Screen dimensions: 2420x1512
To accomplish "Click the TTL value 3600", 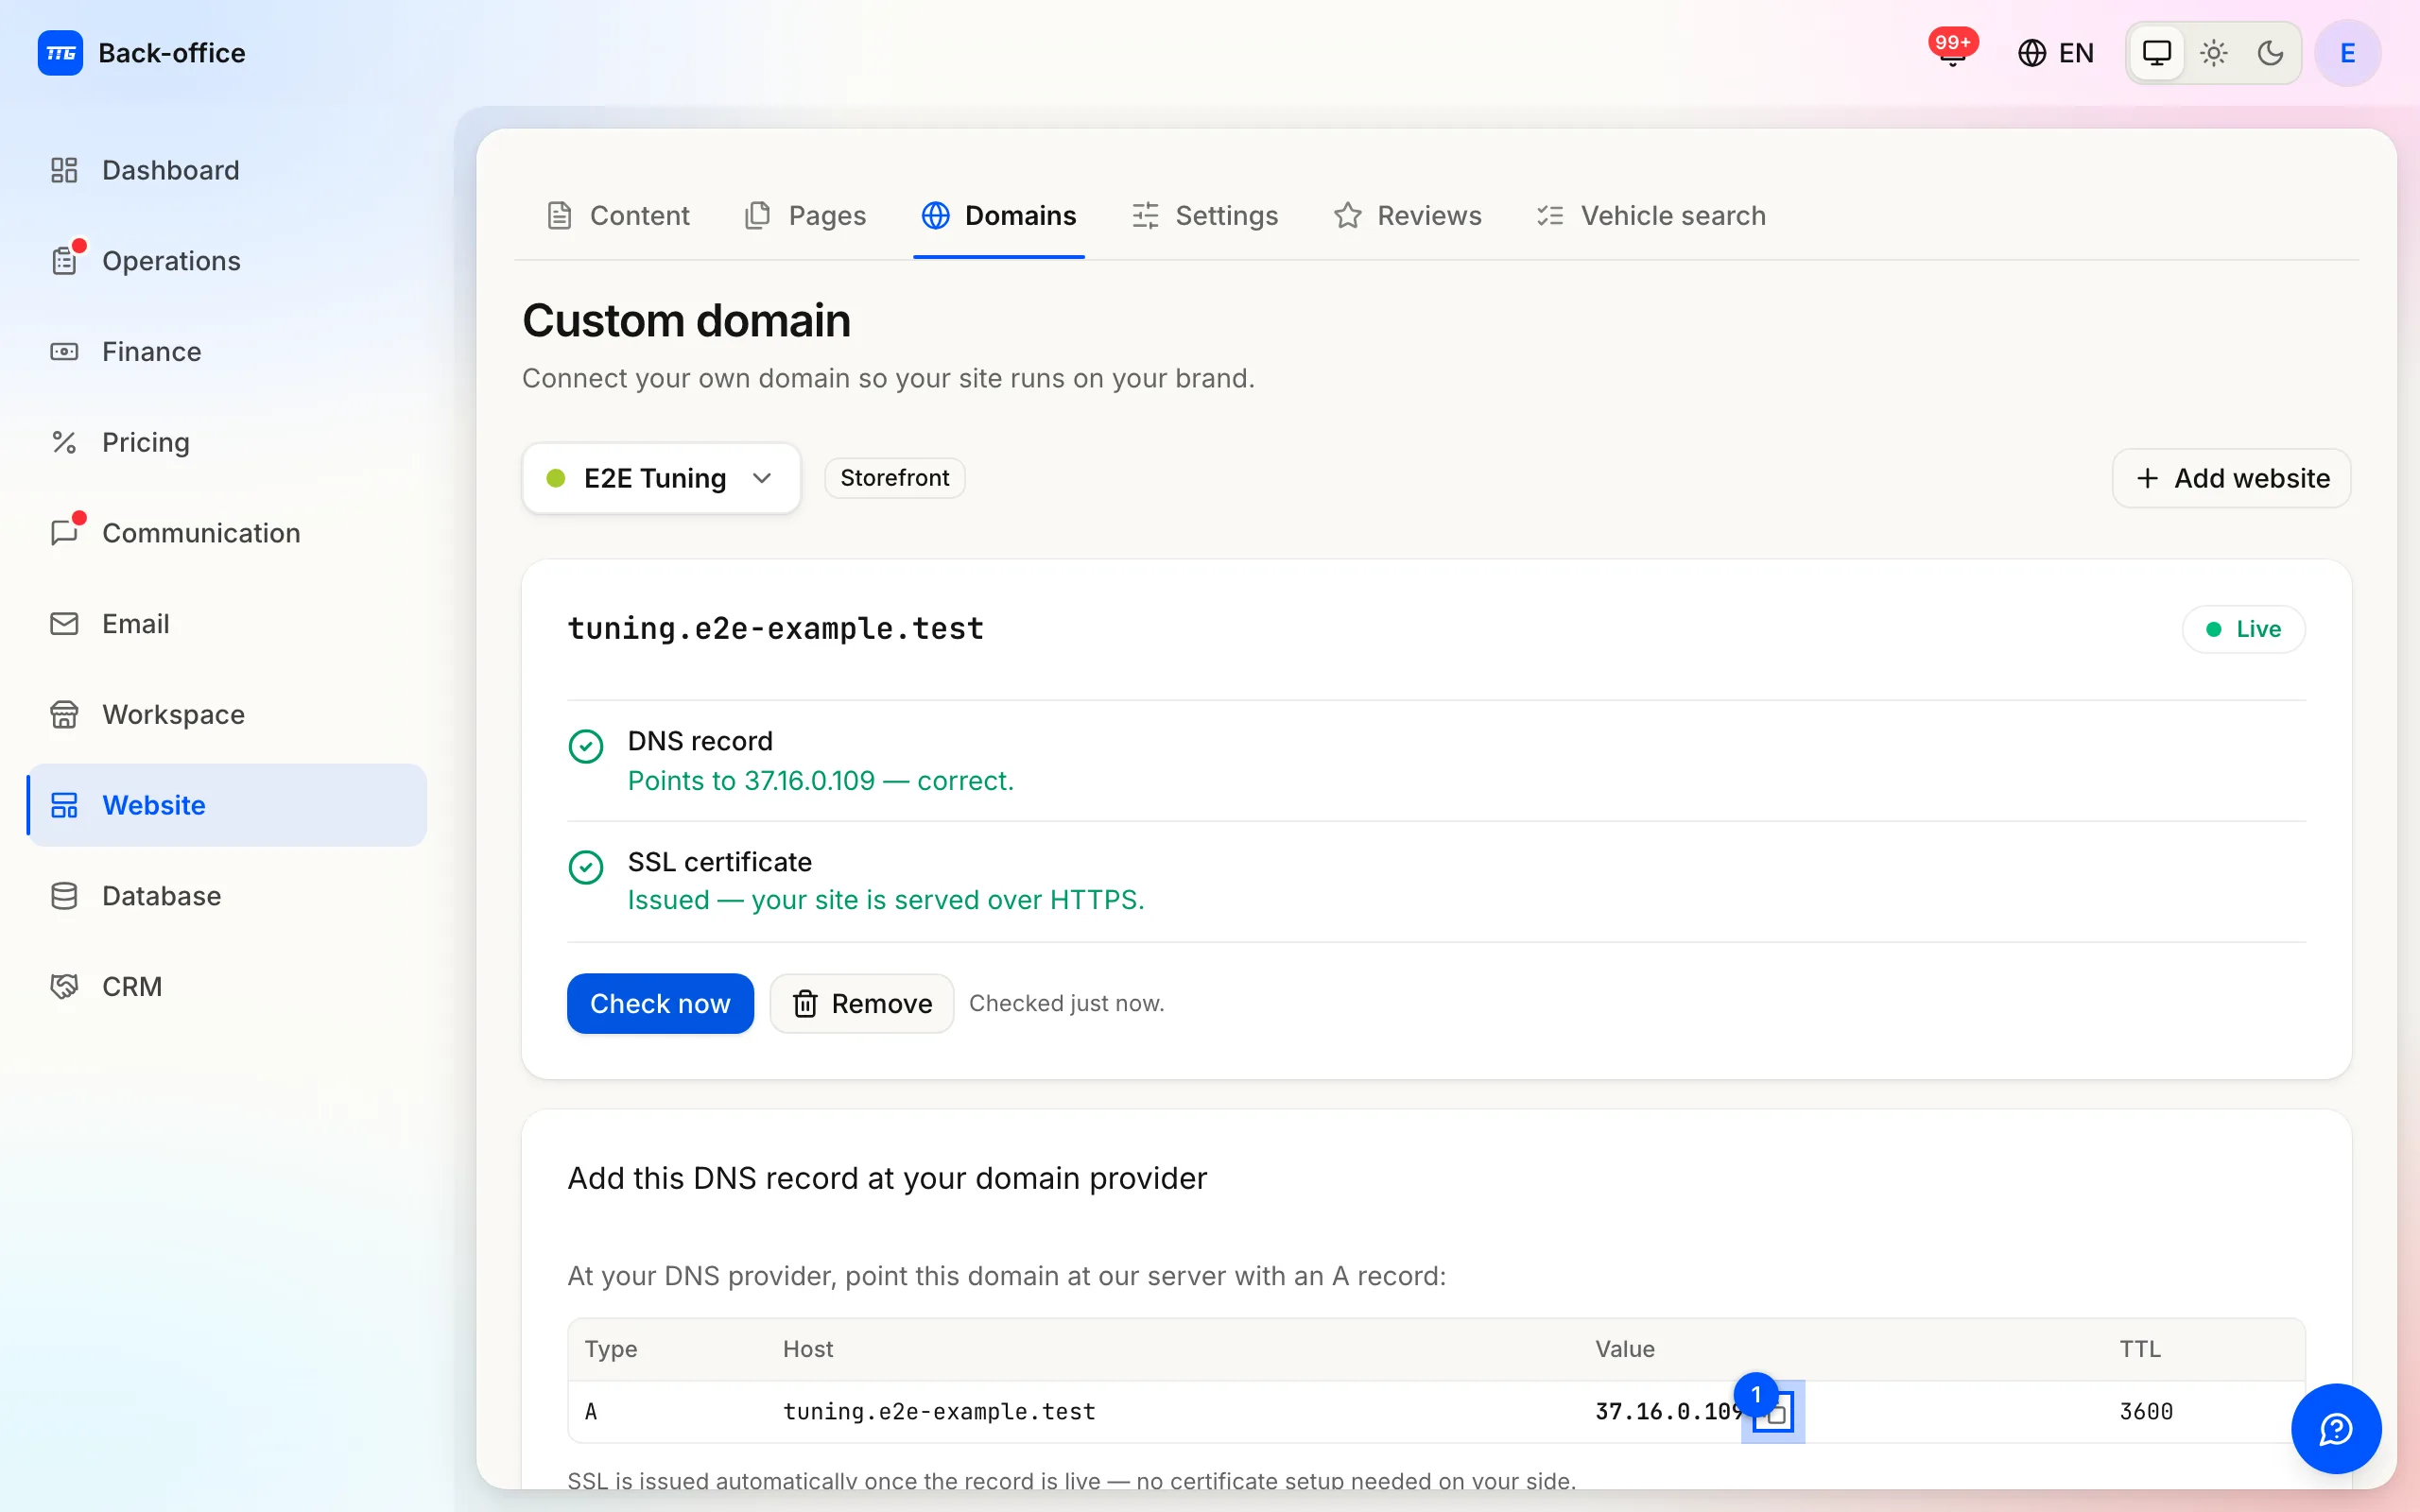I will pyautogui.click(x=2146, y=1411).
